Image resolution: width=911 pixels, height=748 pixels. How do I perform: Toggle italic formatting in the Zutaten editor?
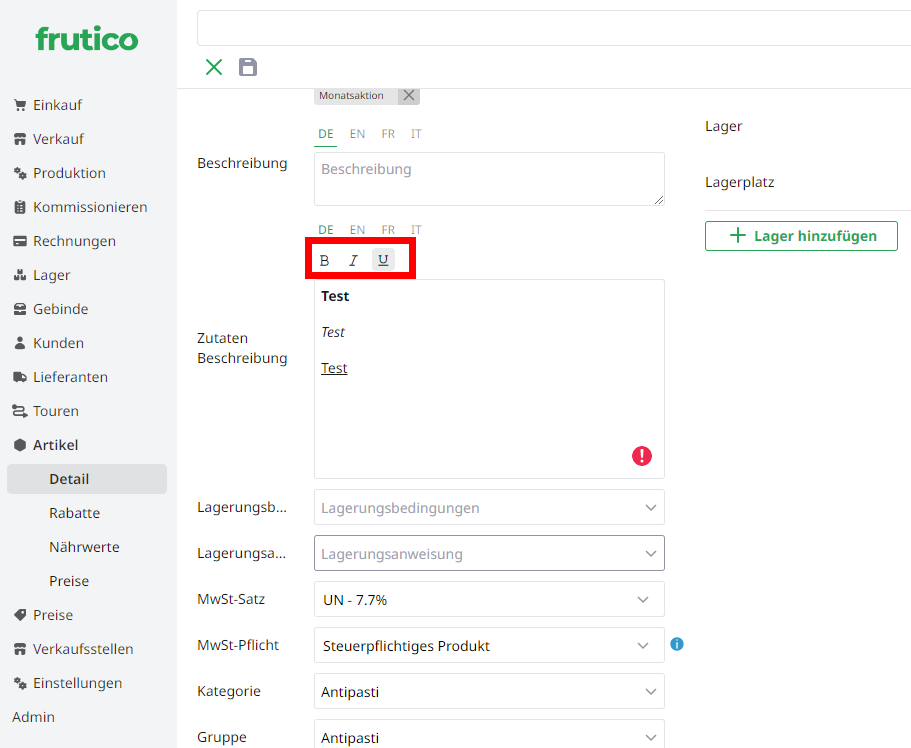click(x=353, y=260)
